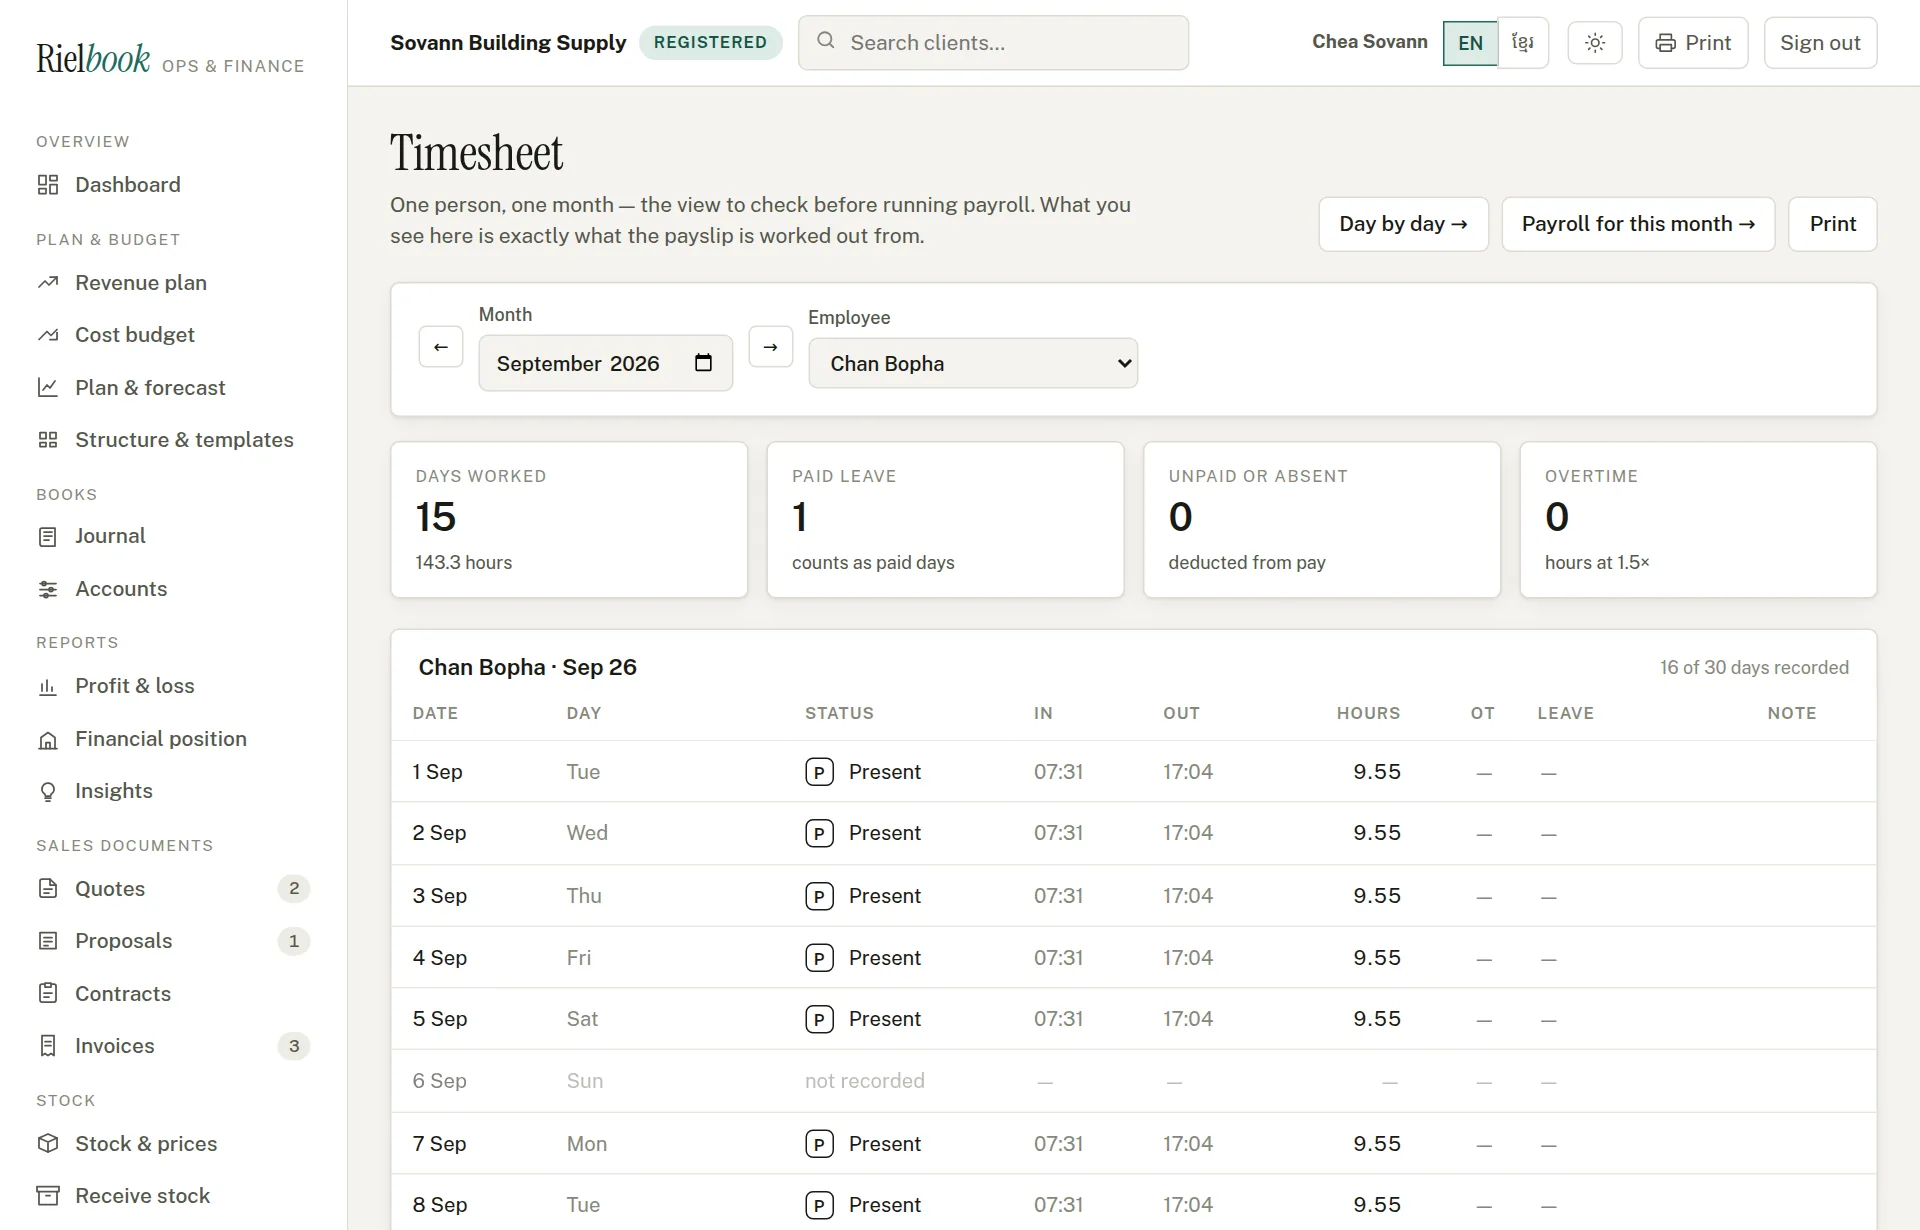Click the Cost budget chart icon

tap(48, 335)
